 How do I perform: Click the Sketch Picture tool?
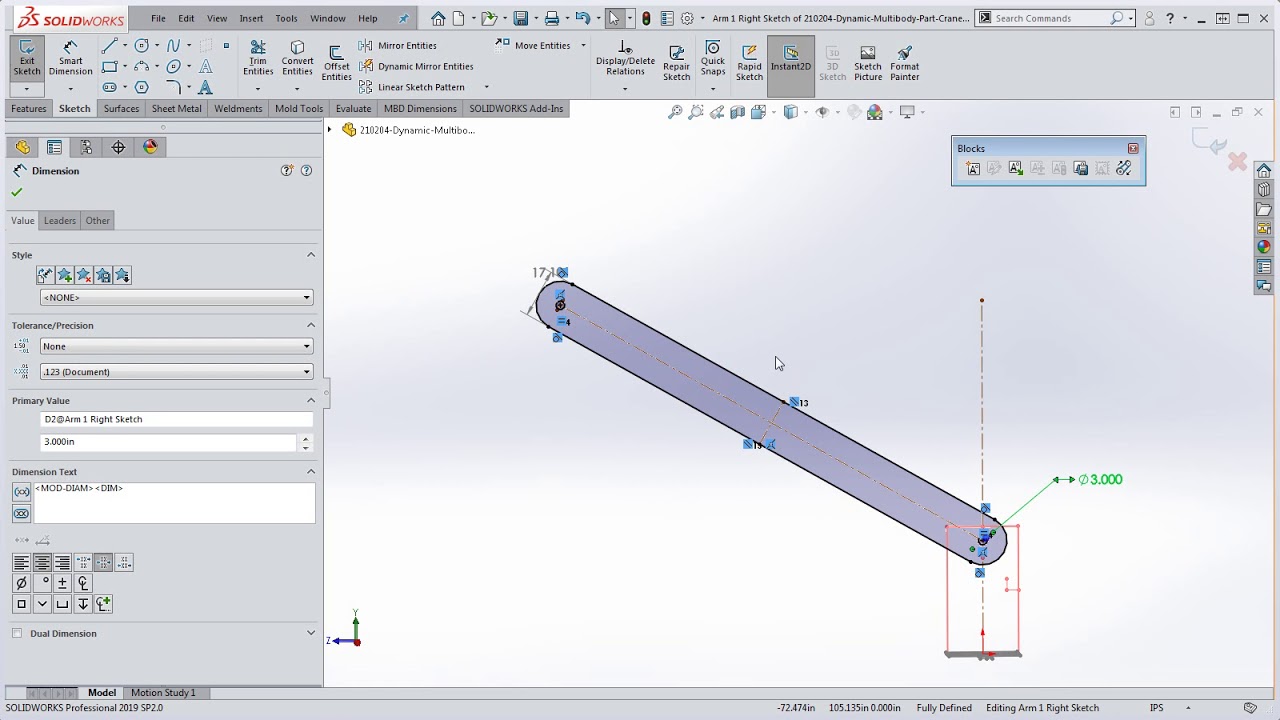pos(868,62)
